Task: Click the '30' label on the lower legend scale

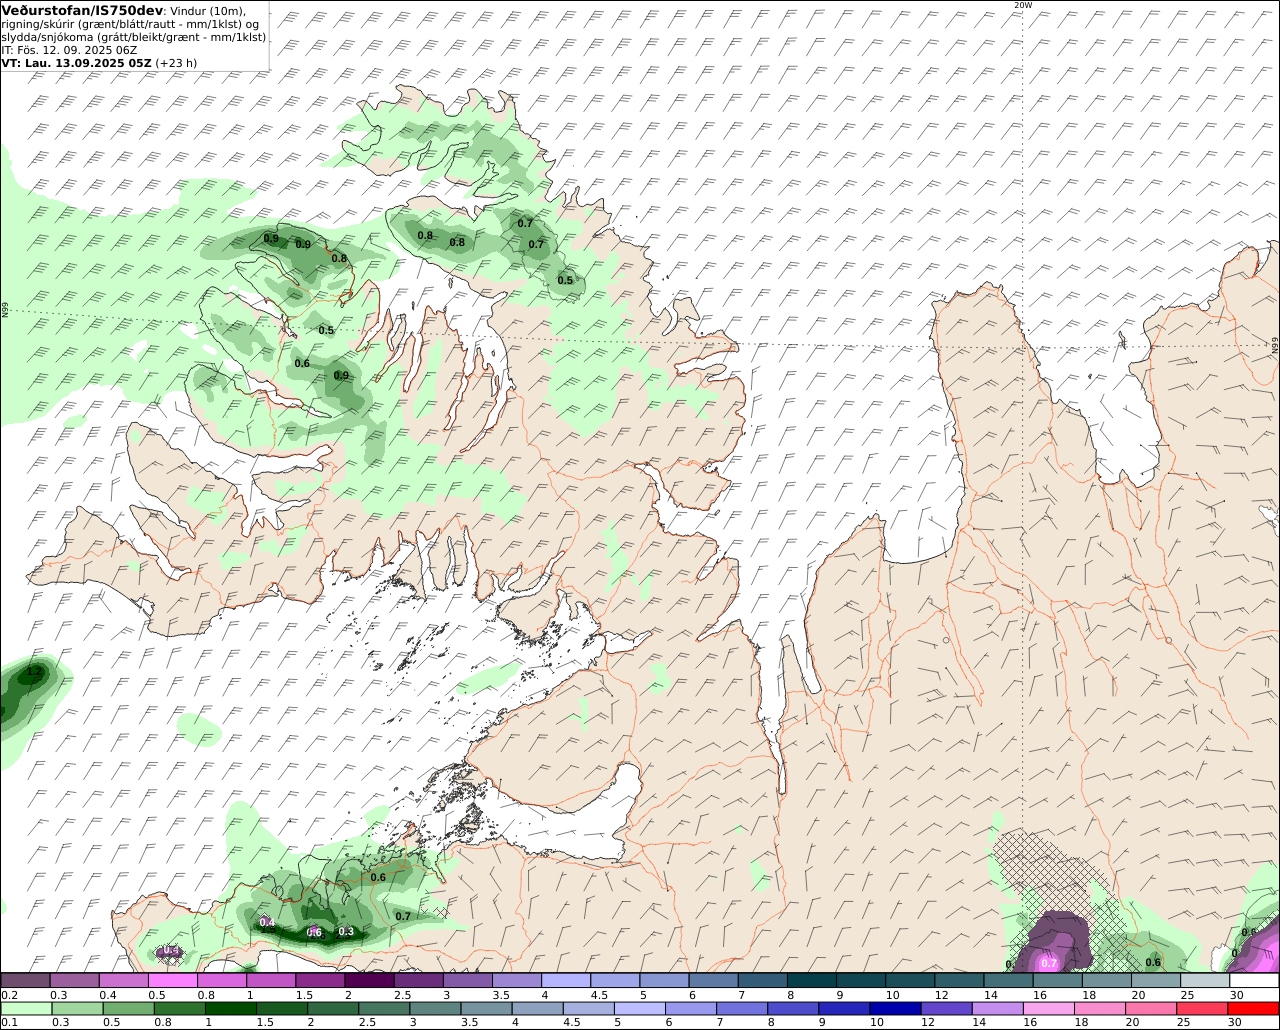Action: [1236, 1023]
